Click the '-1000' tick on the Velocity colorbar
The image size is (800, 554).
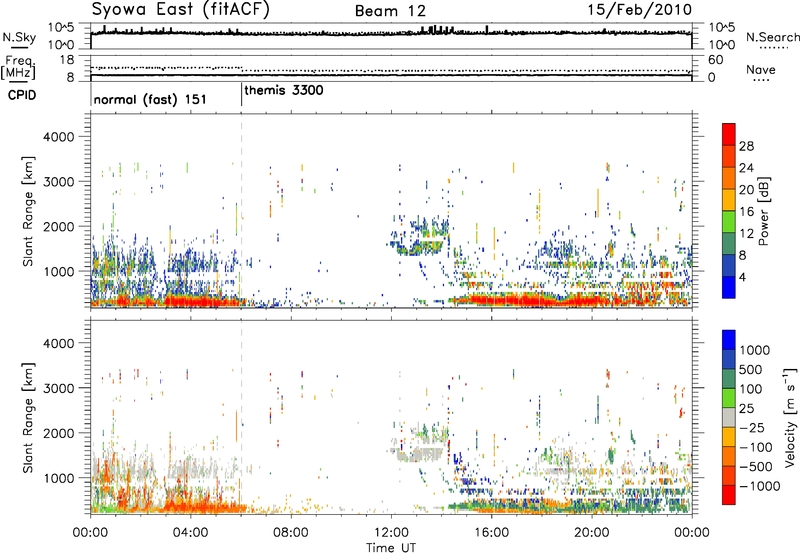click(x=760, y=486)
